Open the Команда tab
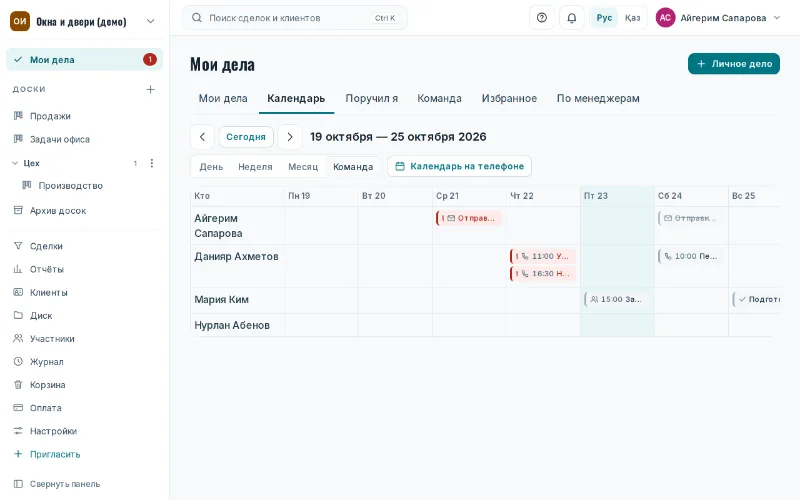The height and width of the screenshot is (500, 800). [439, 98]
